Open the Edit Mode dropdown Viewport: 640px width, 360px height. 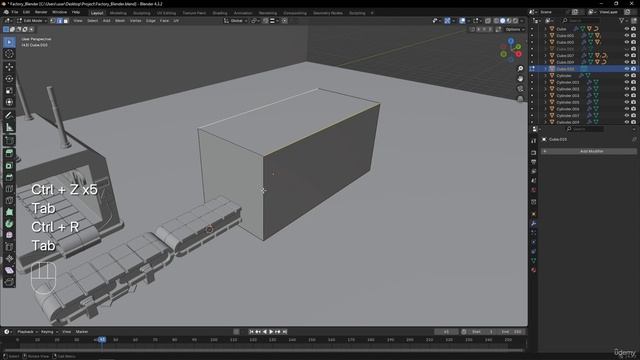(x=31, y=20)
